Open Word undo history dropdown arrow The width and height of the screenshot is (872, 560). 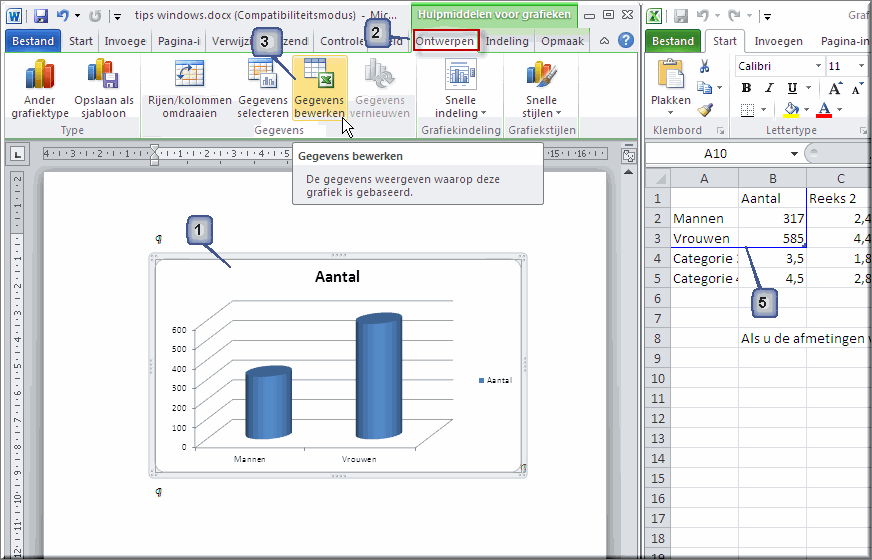pos(77,16)
